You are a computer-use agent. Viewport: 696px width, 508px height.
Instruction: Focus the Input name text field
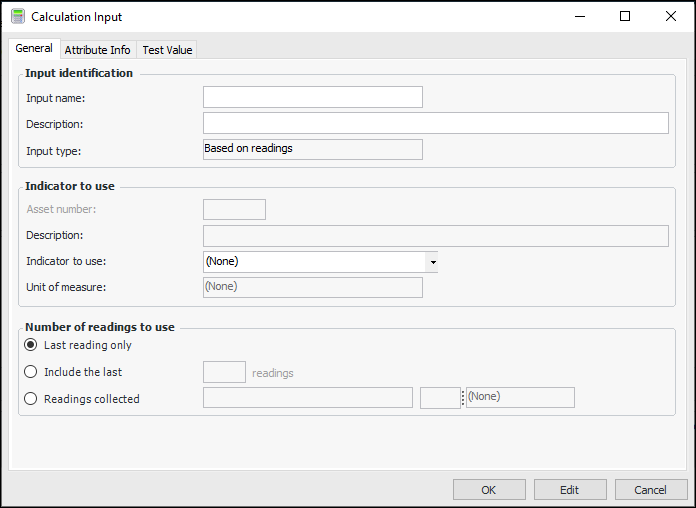coord(312,97)
